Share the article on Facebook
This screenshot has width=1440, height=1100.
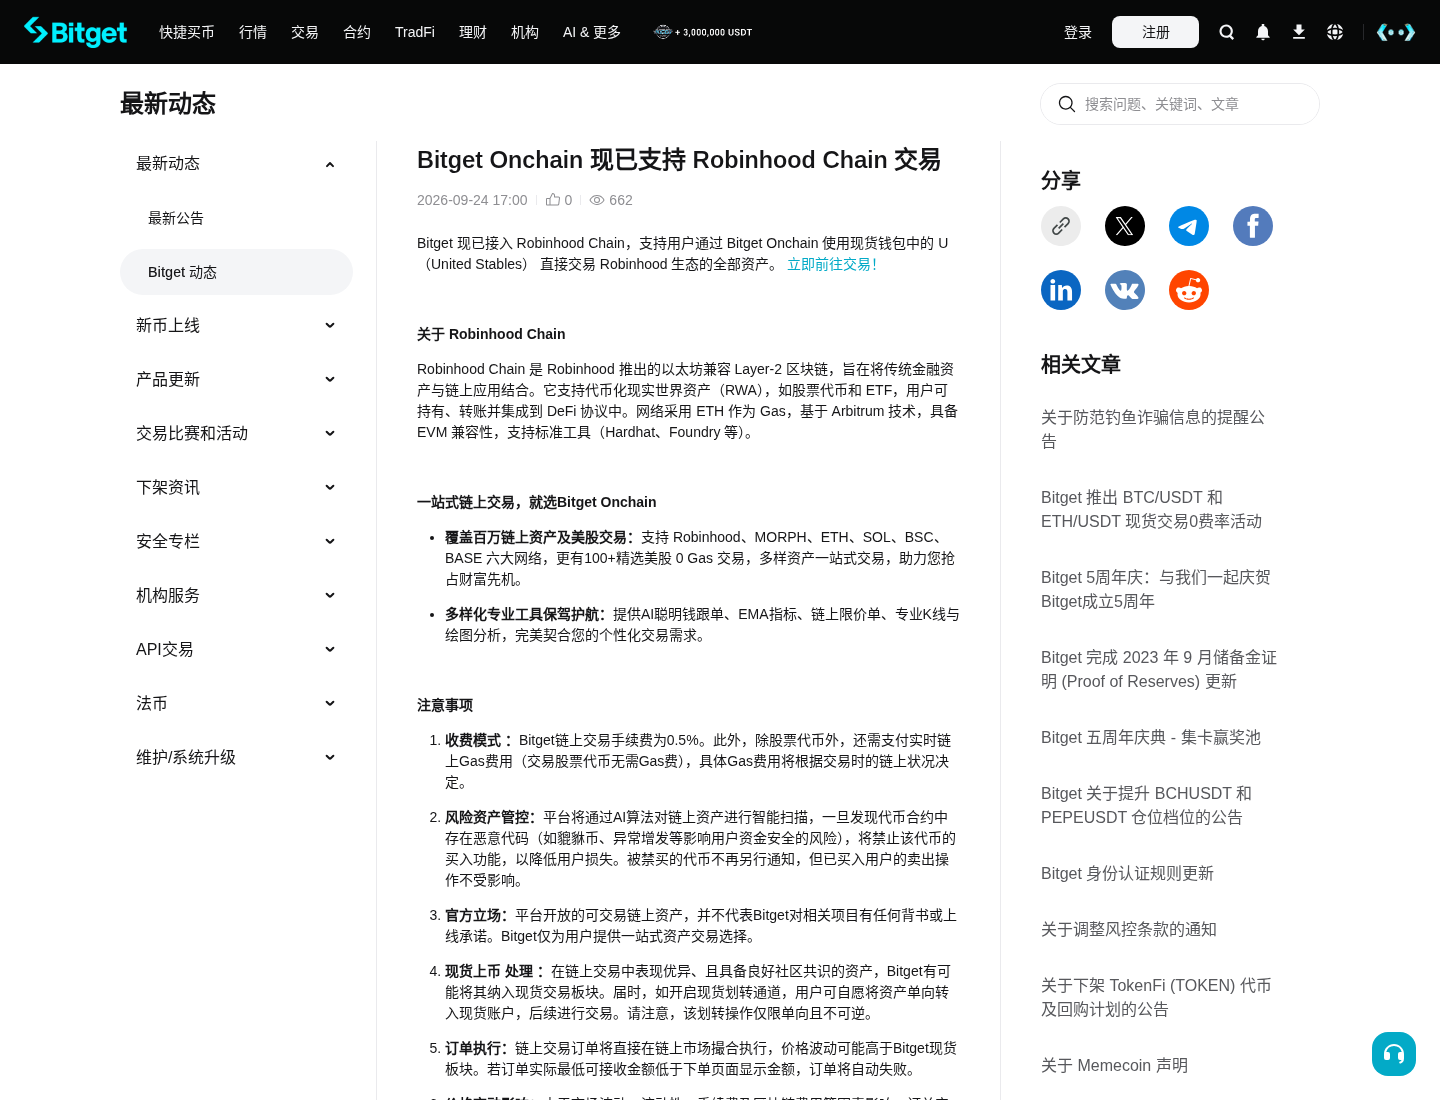pos(1253,226)
